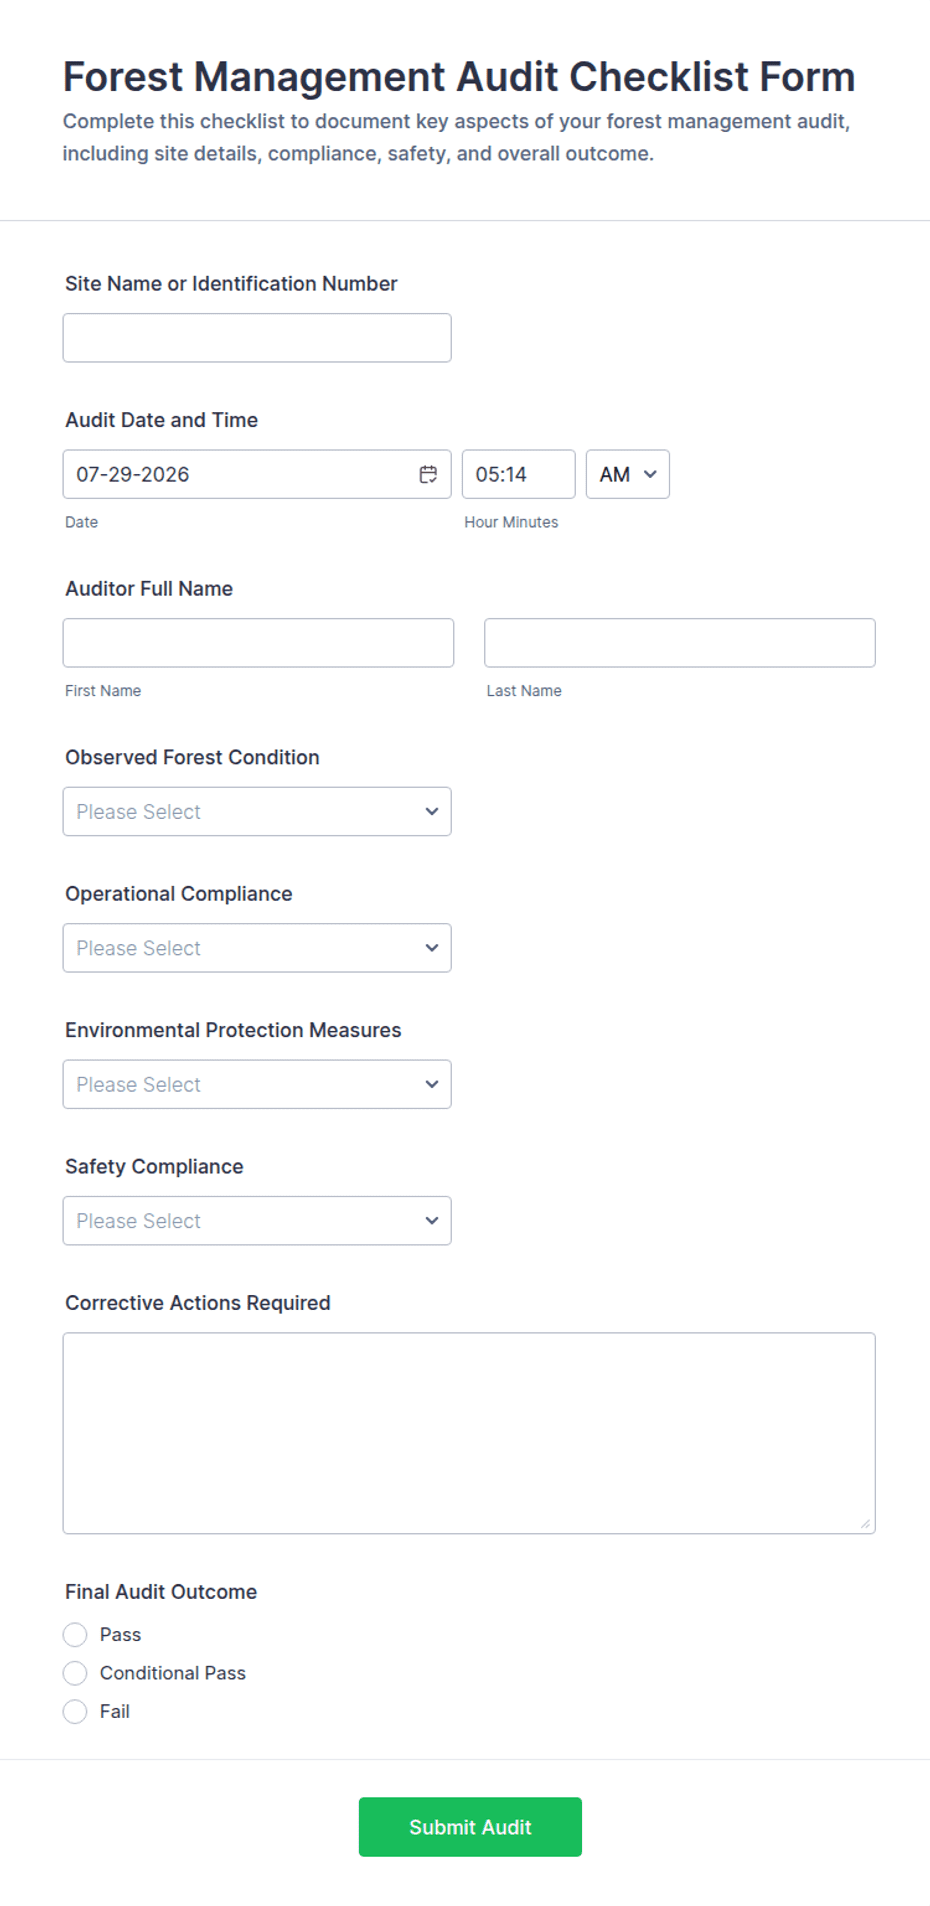This screenshot has height=1906, width=930.
Task: Click inside Corrective Actions Required textarea
Action: click(x=469, y=1432)
